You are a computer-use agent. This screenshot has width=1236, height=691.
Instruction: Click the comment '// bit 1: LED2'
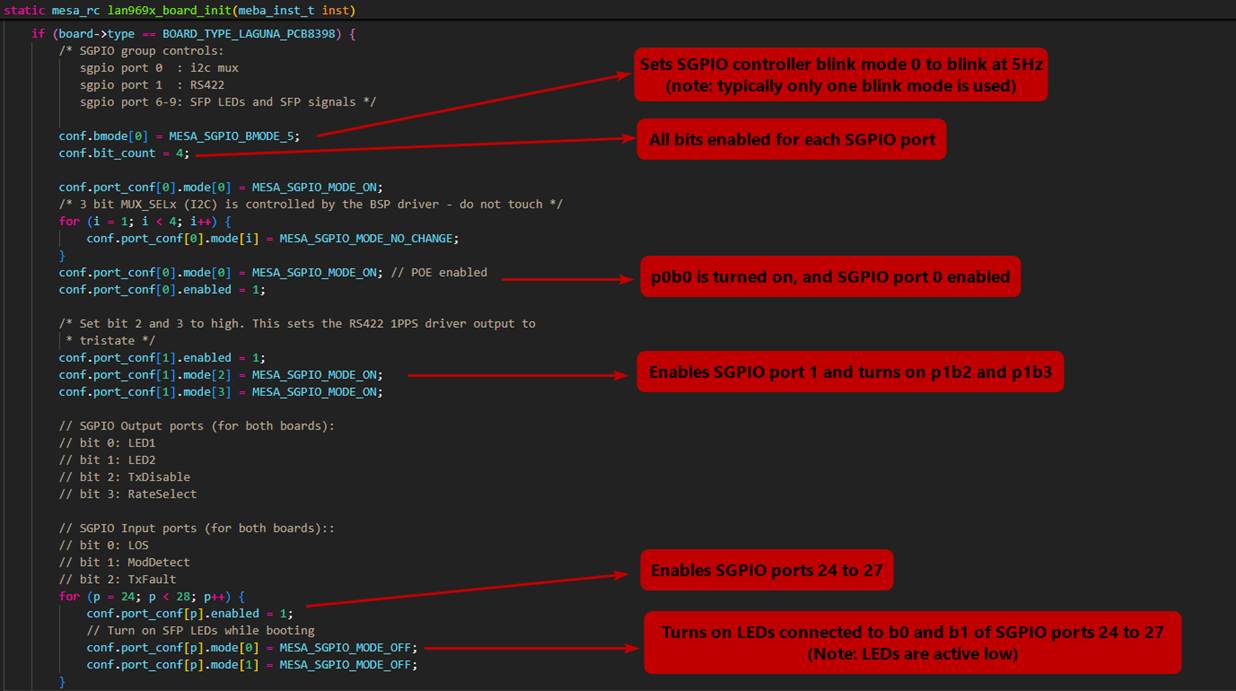click(x=107, y=459)
